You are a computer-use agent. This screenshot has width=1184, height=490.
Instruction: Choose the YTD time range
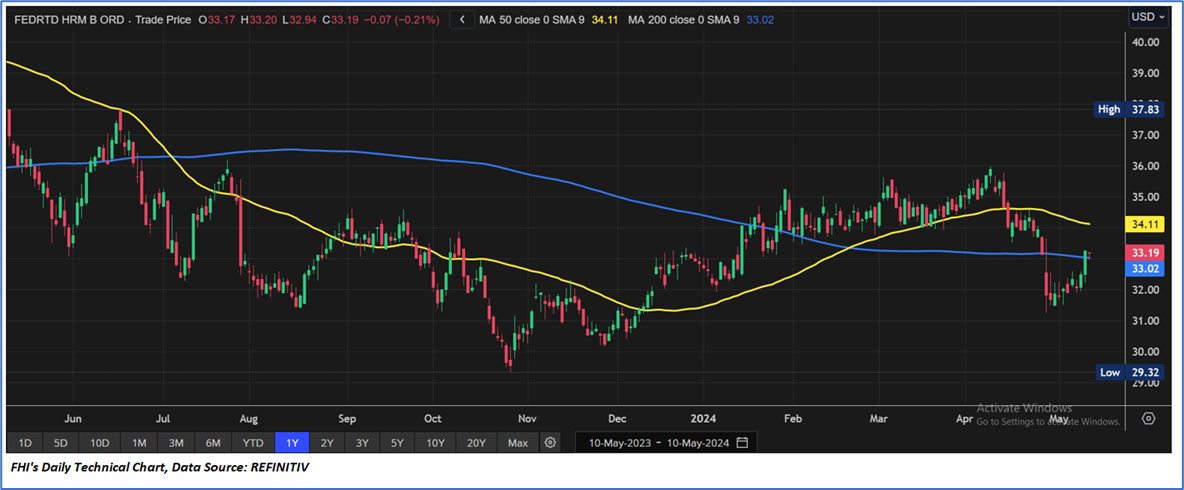pyautogui.click(x=253, y=442)
